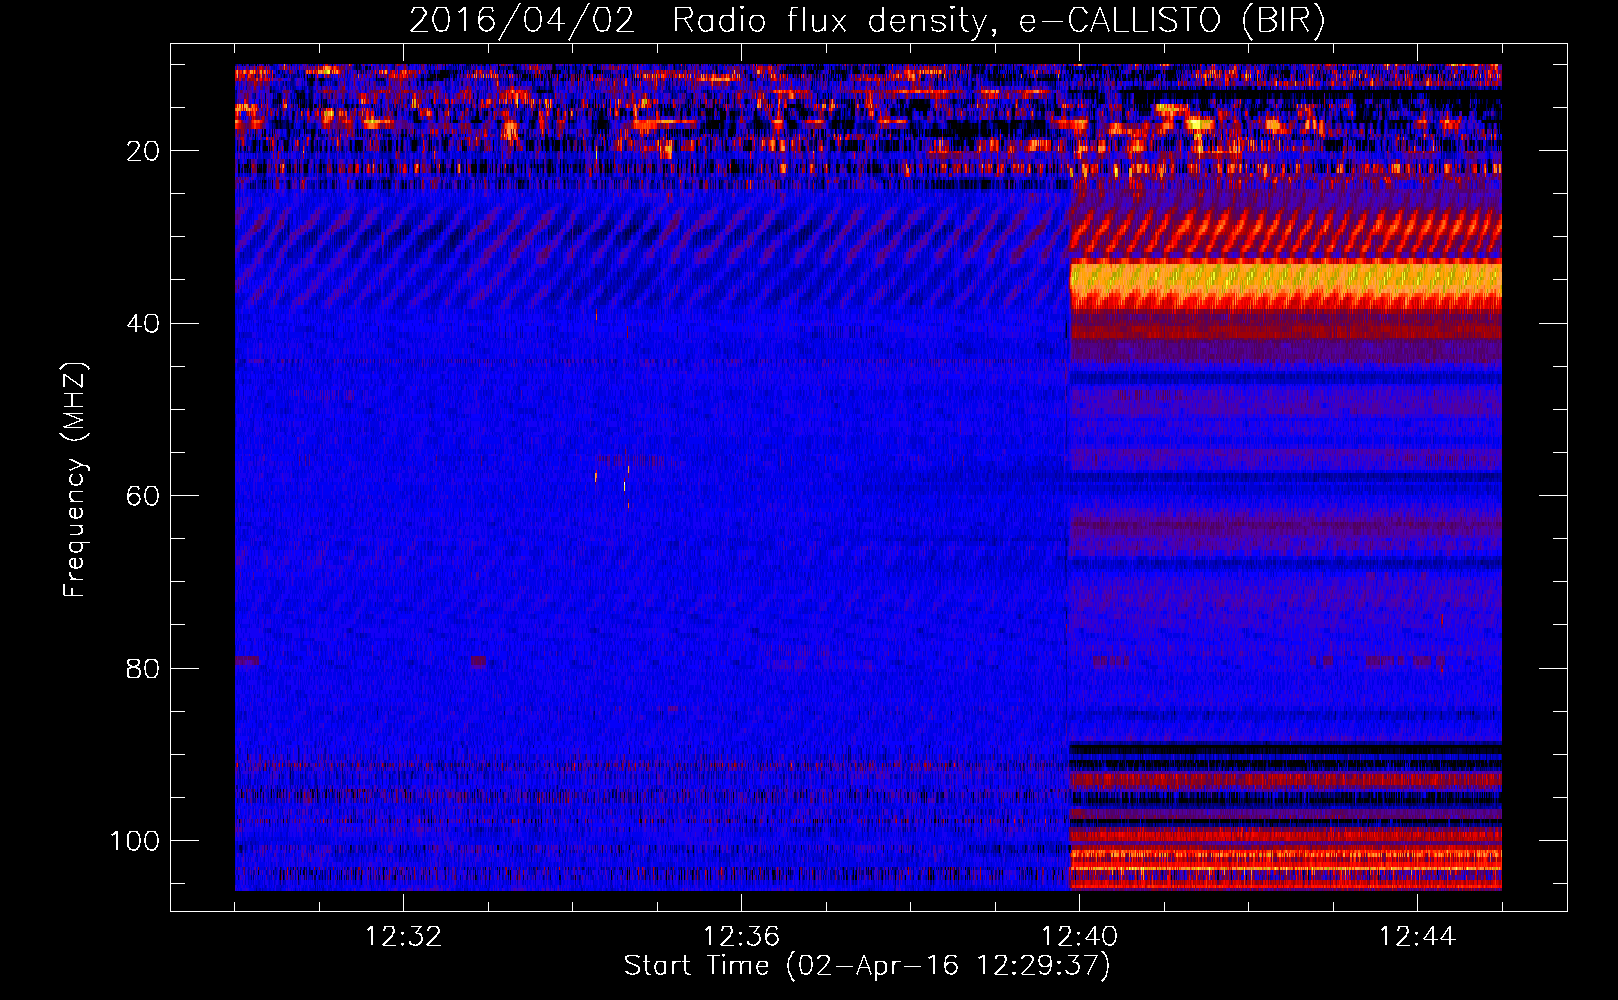Click the 40 frequency tick label
This screenshot has width=1618, height=1000.
(x=143, y=324)
